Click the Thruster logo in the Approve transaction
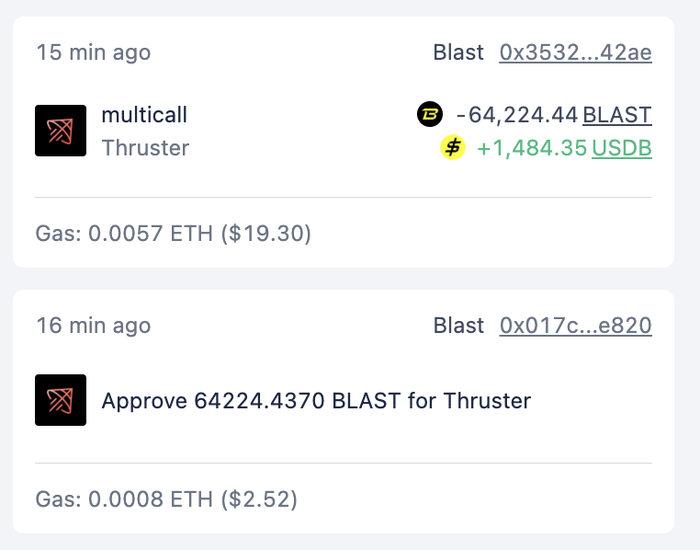The height and width of the screenshot is (550, 700). click(x=60, y=400)
